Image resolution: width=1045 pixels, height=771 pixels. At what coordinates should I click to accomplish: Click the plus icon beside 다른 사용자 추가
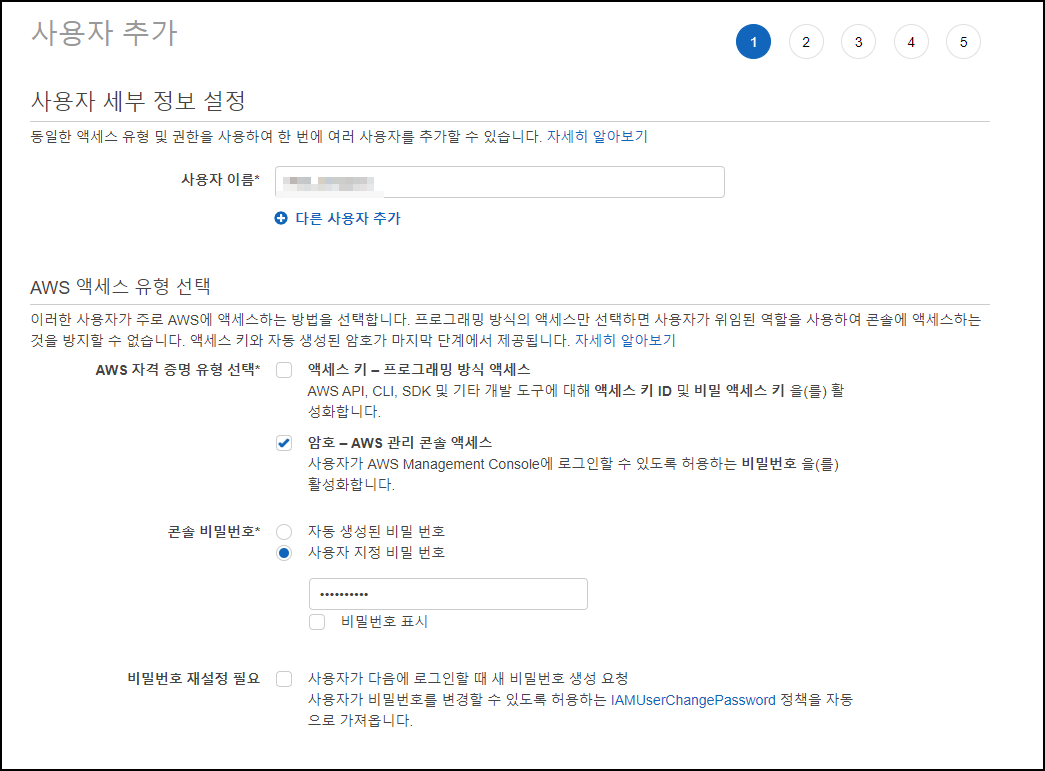point(281,218)
